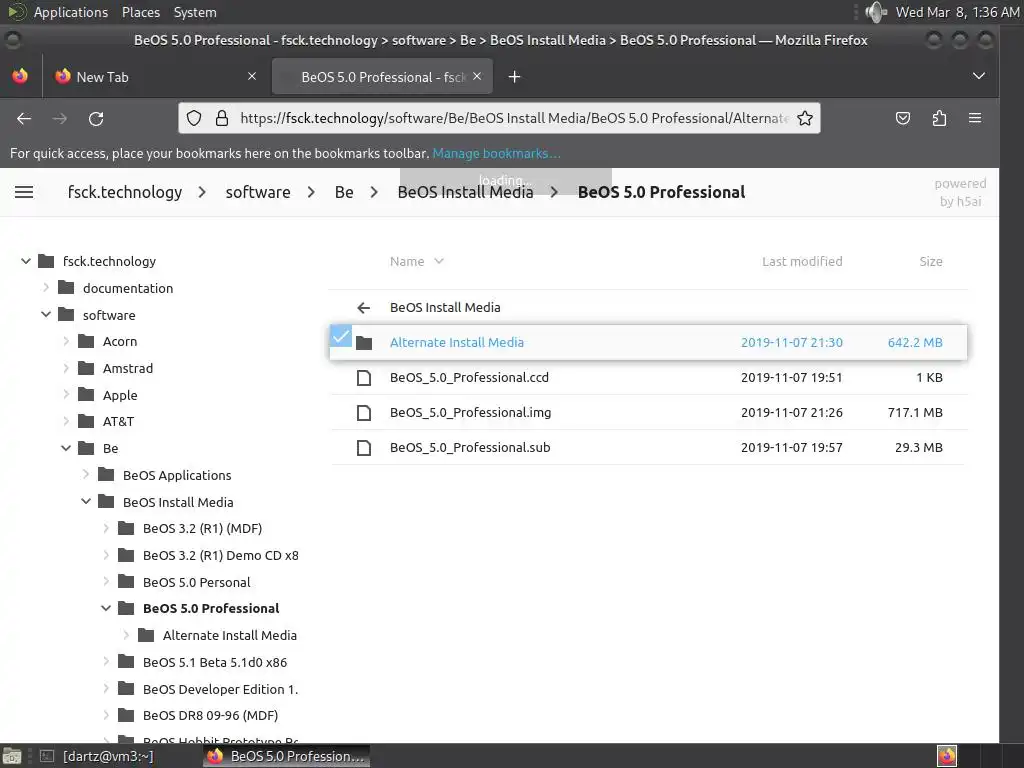Click the Apple folder icon in tree
This screenshot has height=768, width=1024.
pyautogui.click(x=86, y=395)
